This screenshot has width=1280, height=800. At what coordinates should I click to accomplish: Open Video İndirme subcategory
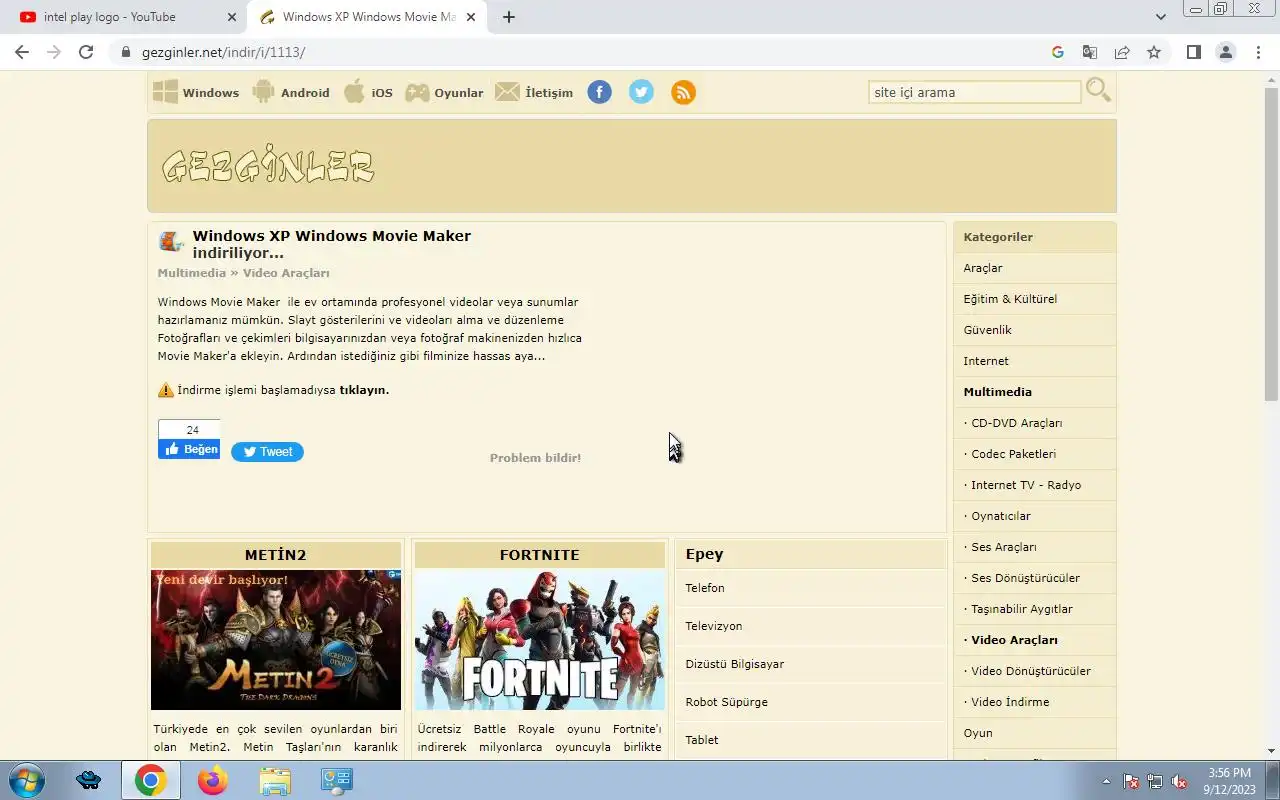(1034, 702)
